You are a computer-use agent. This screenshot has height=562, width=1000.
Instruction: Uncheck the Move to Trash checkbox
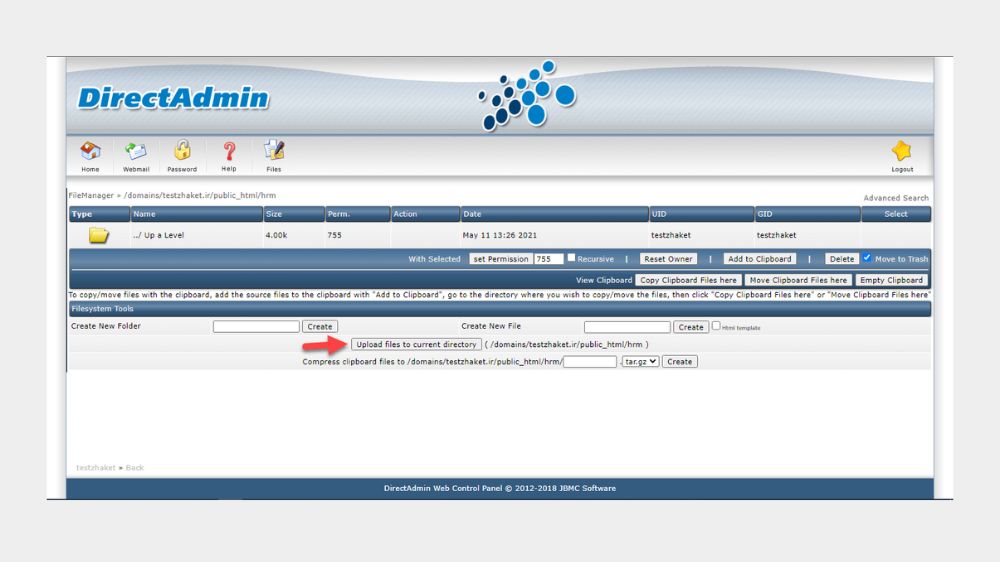click(867, 258)
